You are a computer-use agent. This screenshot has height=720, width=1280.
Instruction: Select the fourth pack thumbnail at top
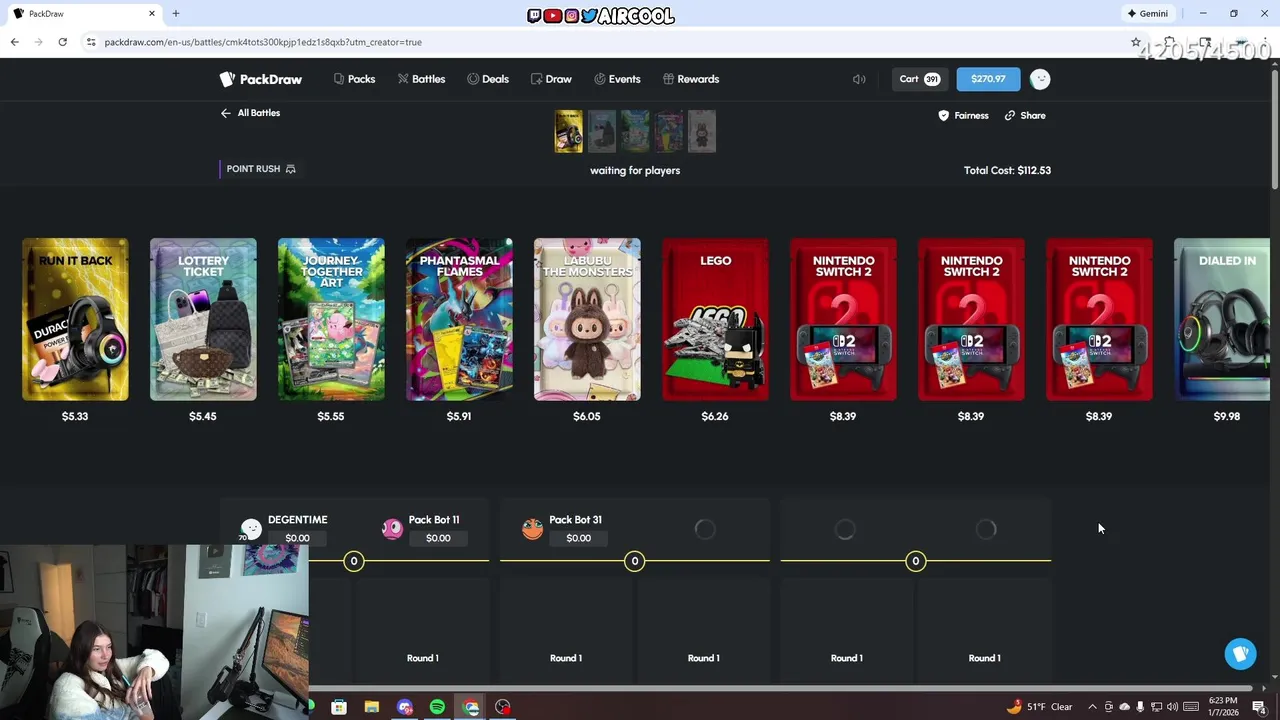(669, 131)
